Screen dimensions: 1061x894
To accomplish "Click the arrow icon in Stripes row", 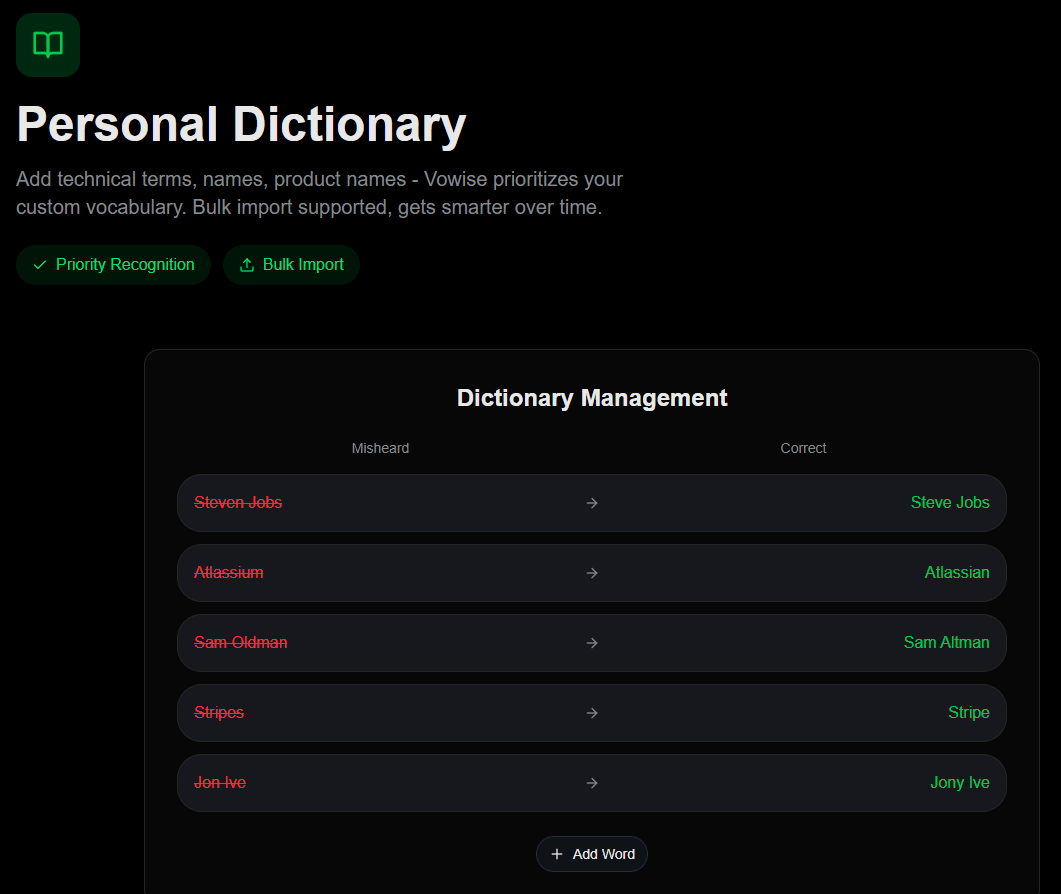I will point(592,713).
